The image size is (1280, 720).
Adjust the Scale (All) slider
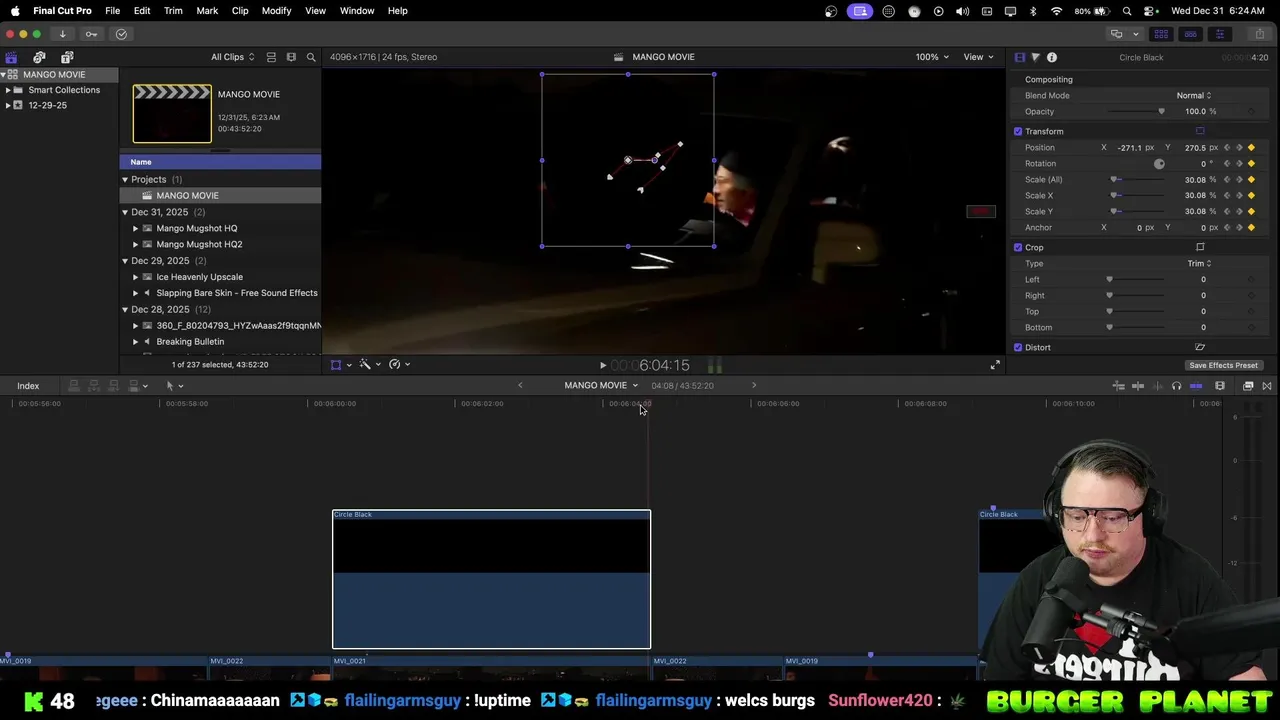click(x=1137, y=179)
